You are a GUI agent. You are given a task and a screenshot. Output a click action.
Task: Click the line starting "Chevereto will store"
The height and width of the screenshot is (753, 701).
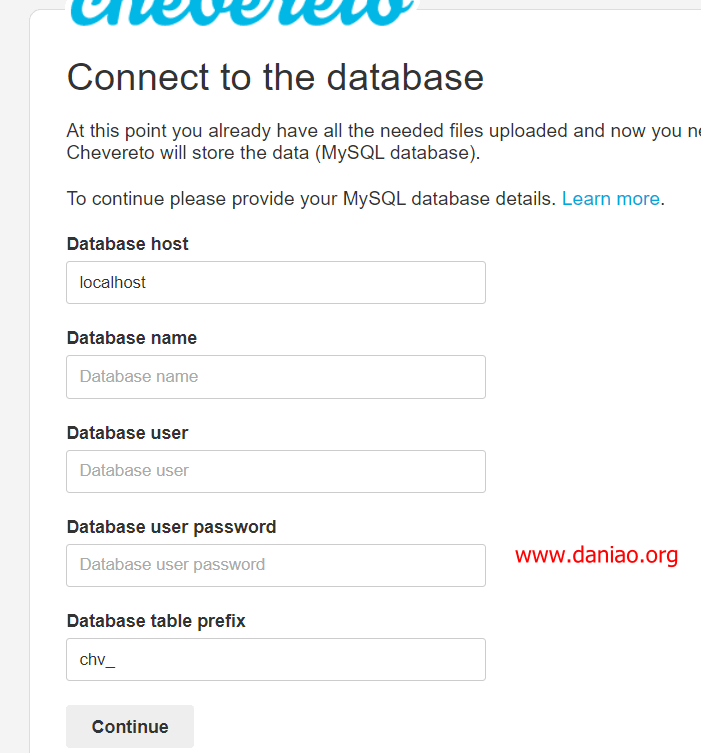pos(273,153)
